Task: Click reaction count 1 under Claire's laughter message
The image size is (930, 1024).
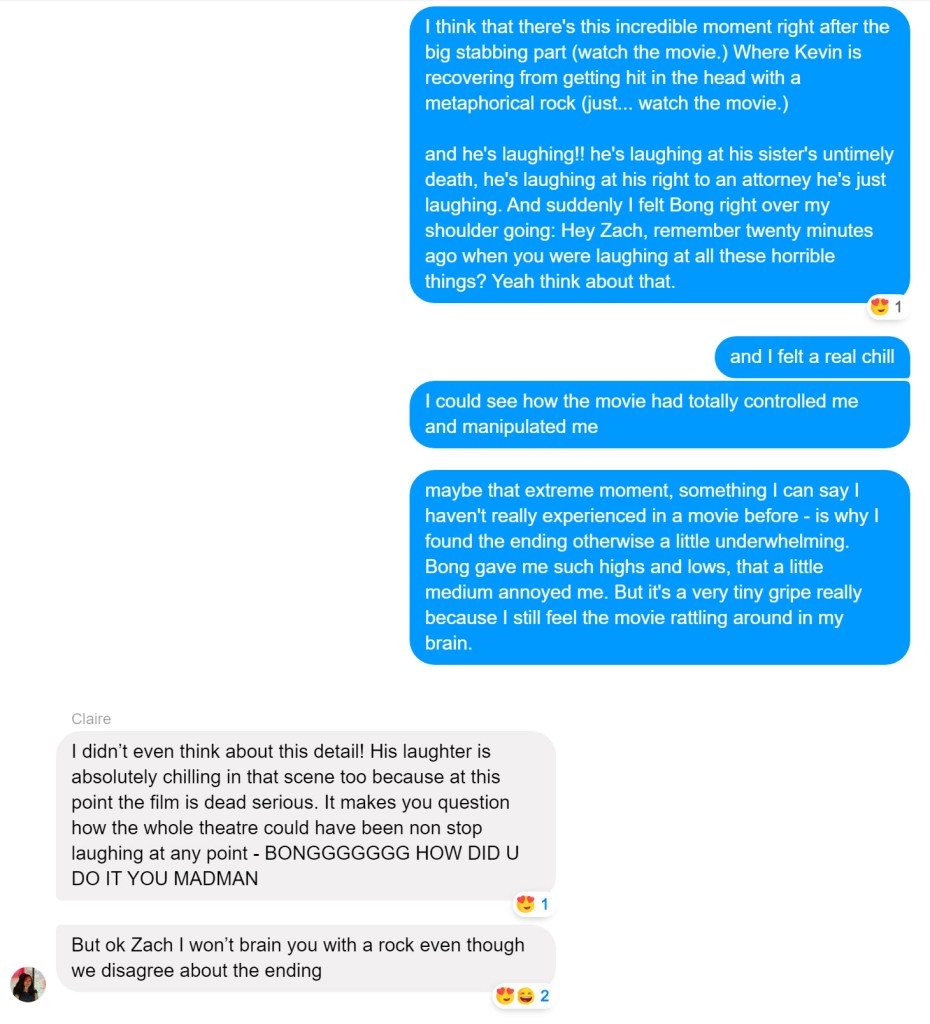Action: (x=545, y=904)
